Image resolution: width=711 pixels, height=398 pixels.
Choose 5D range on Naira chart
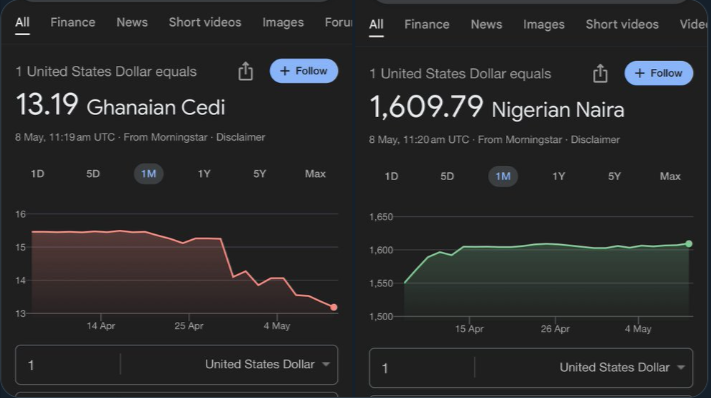click(447, 176)
